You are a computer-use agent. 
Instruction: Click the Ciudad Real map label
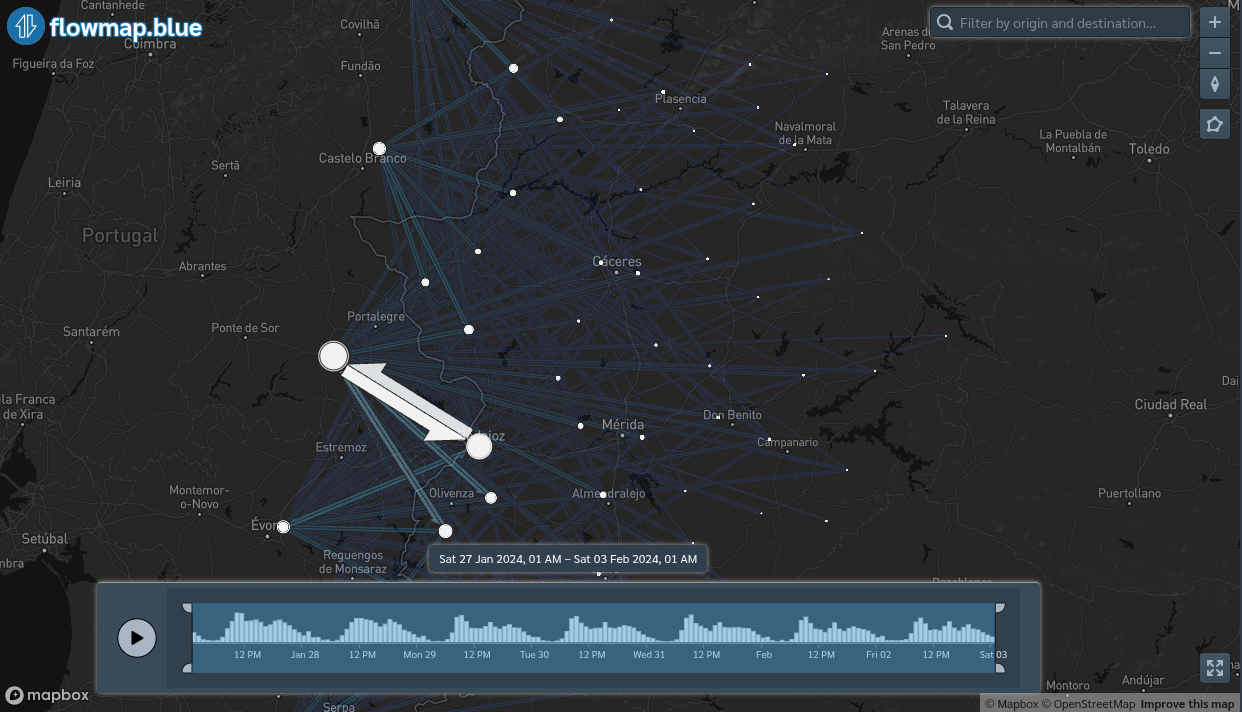pyautogui.click(x=1170, y=405)
